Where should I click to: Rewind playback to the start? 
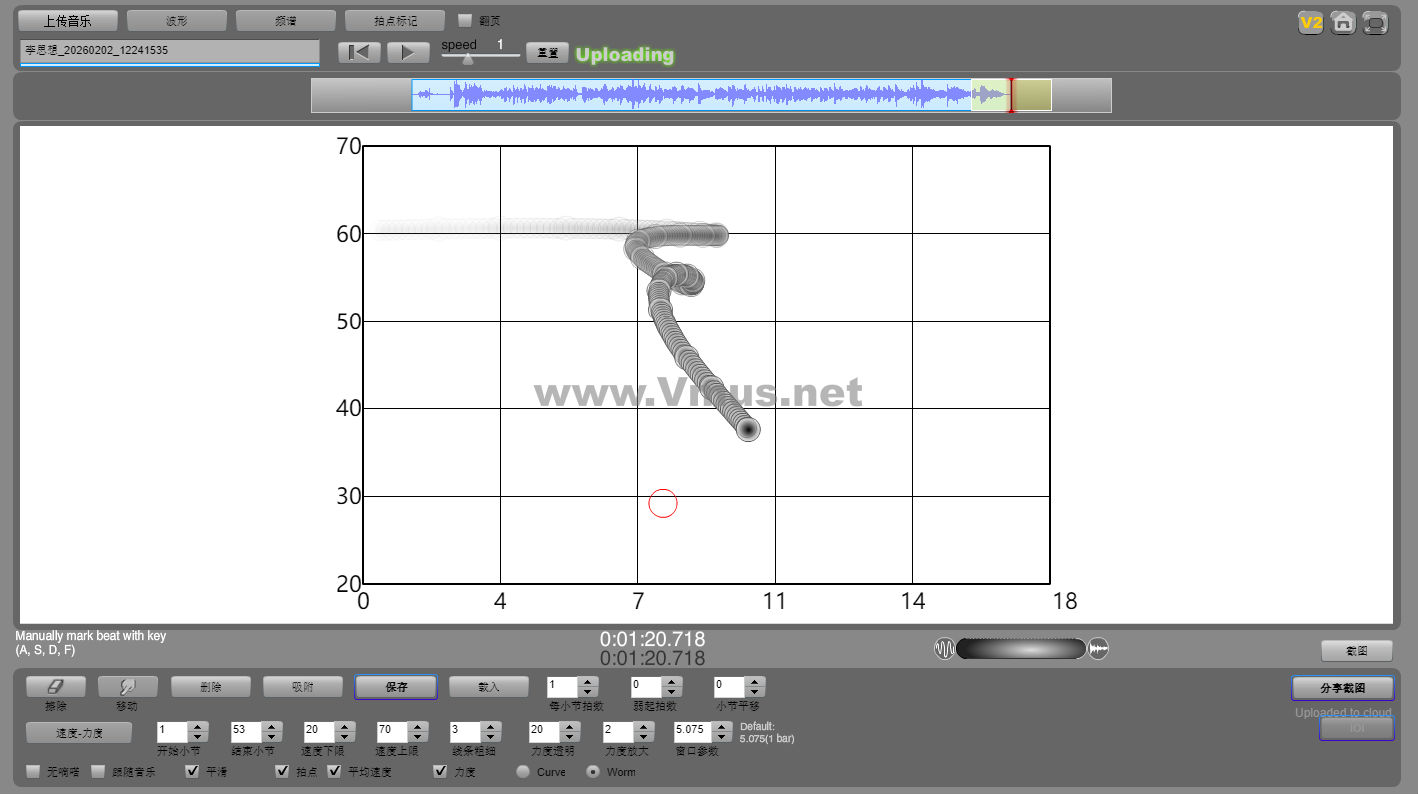click(x=359, y=53)
